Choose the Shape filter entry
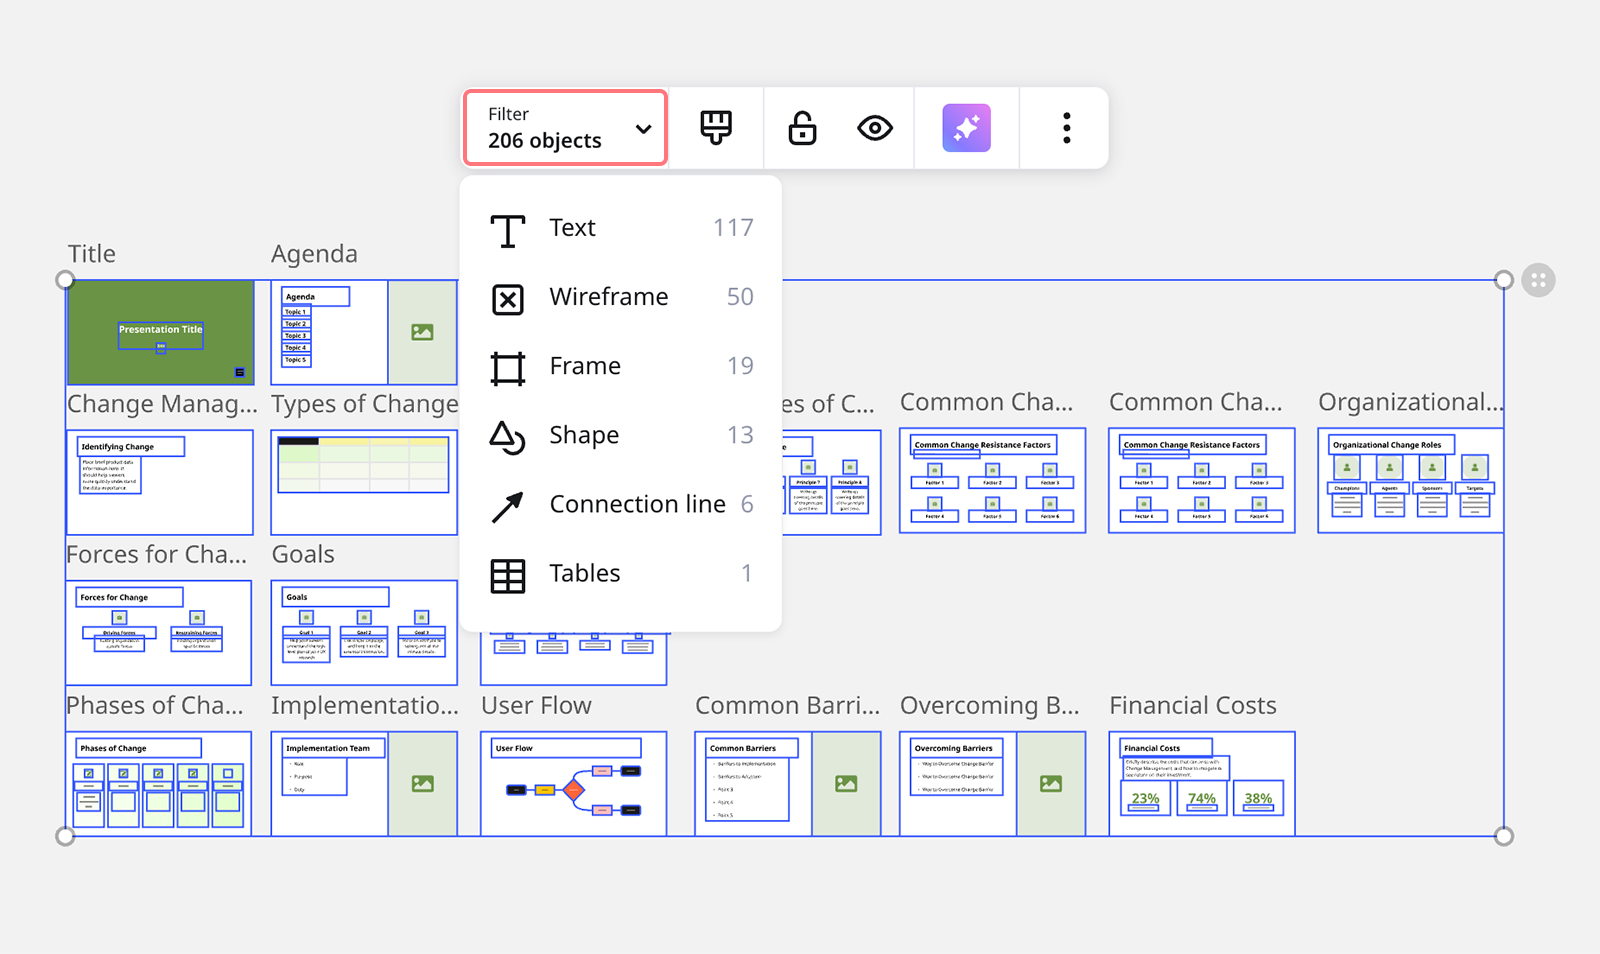Viewport: 1600px width, 954px height. (x=620, y=435)
